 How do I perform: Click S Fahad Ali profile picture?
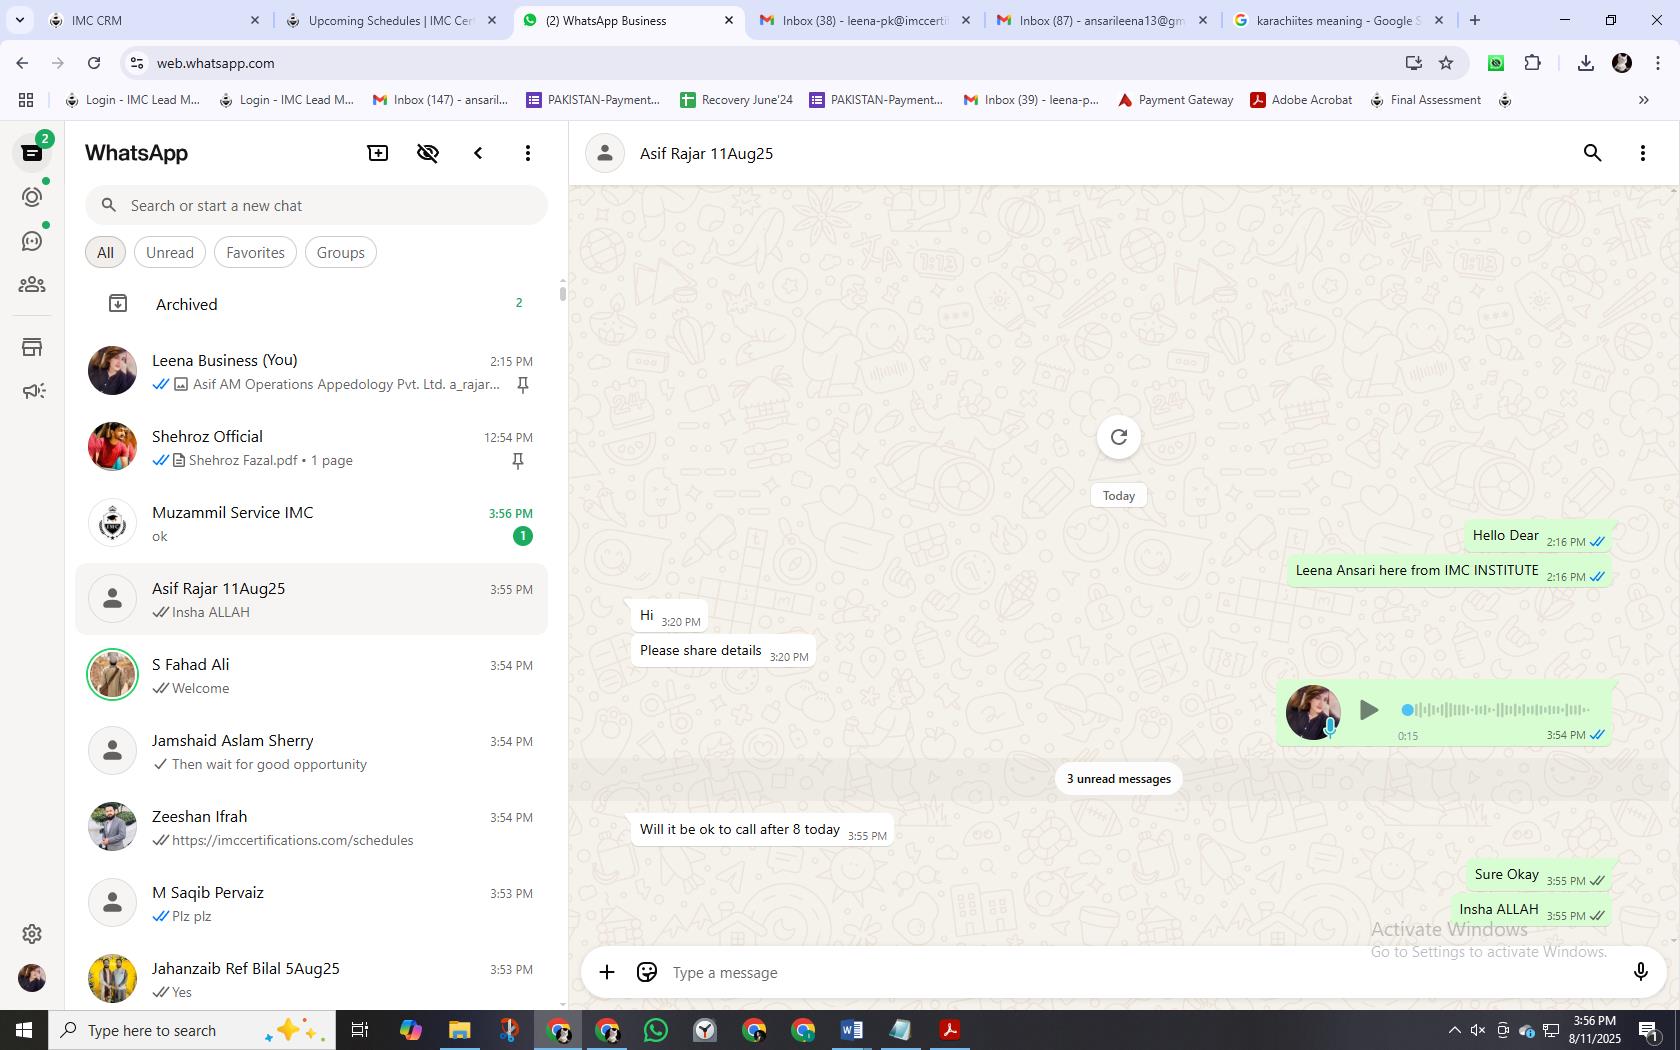[112, 674]
